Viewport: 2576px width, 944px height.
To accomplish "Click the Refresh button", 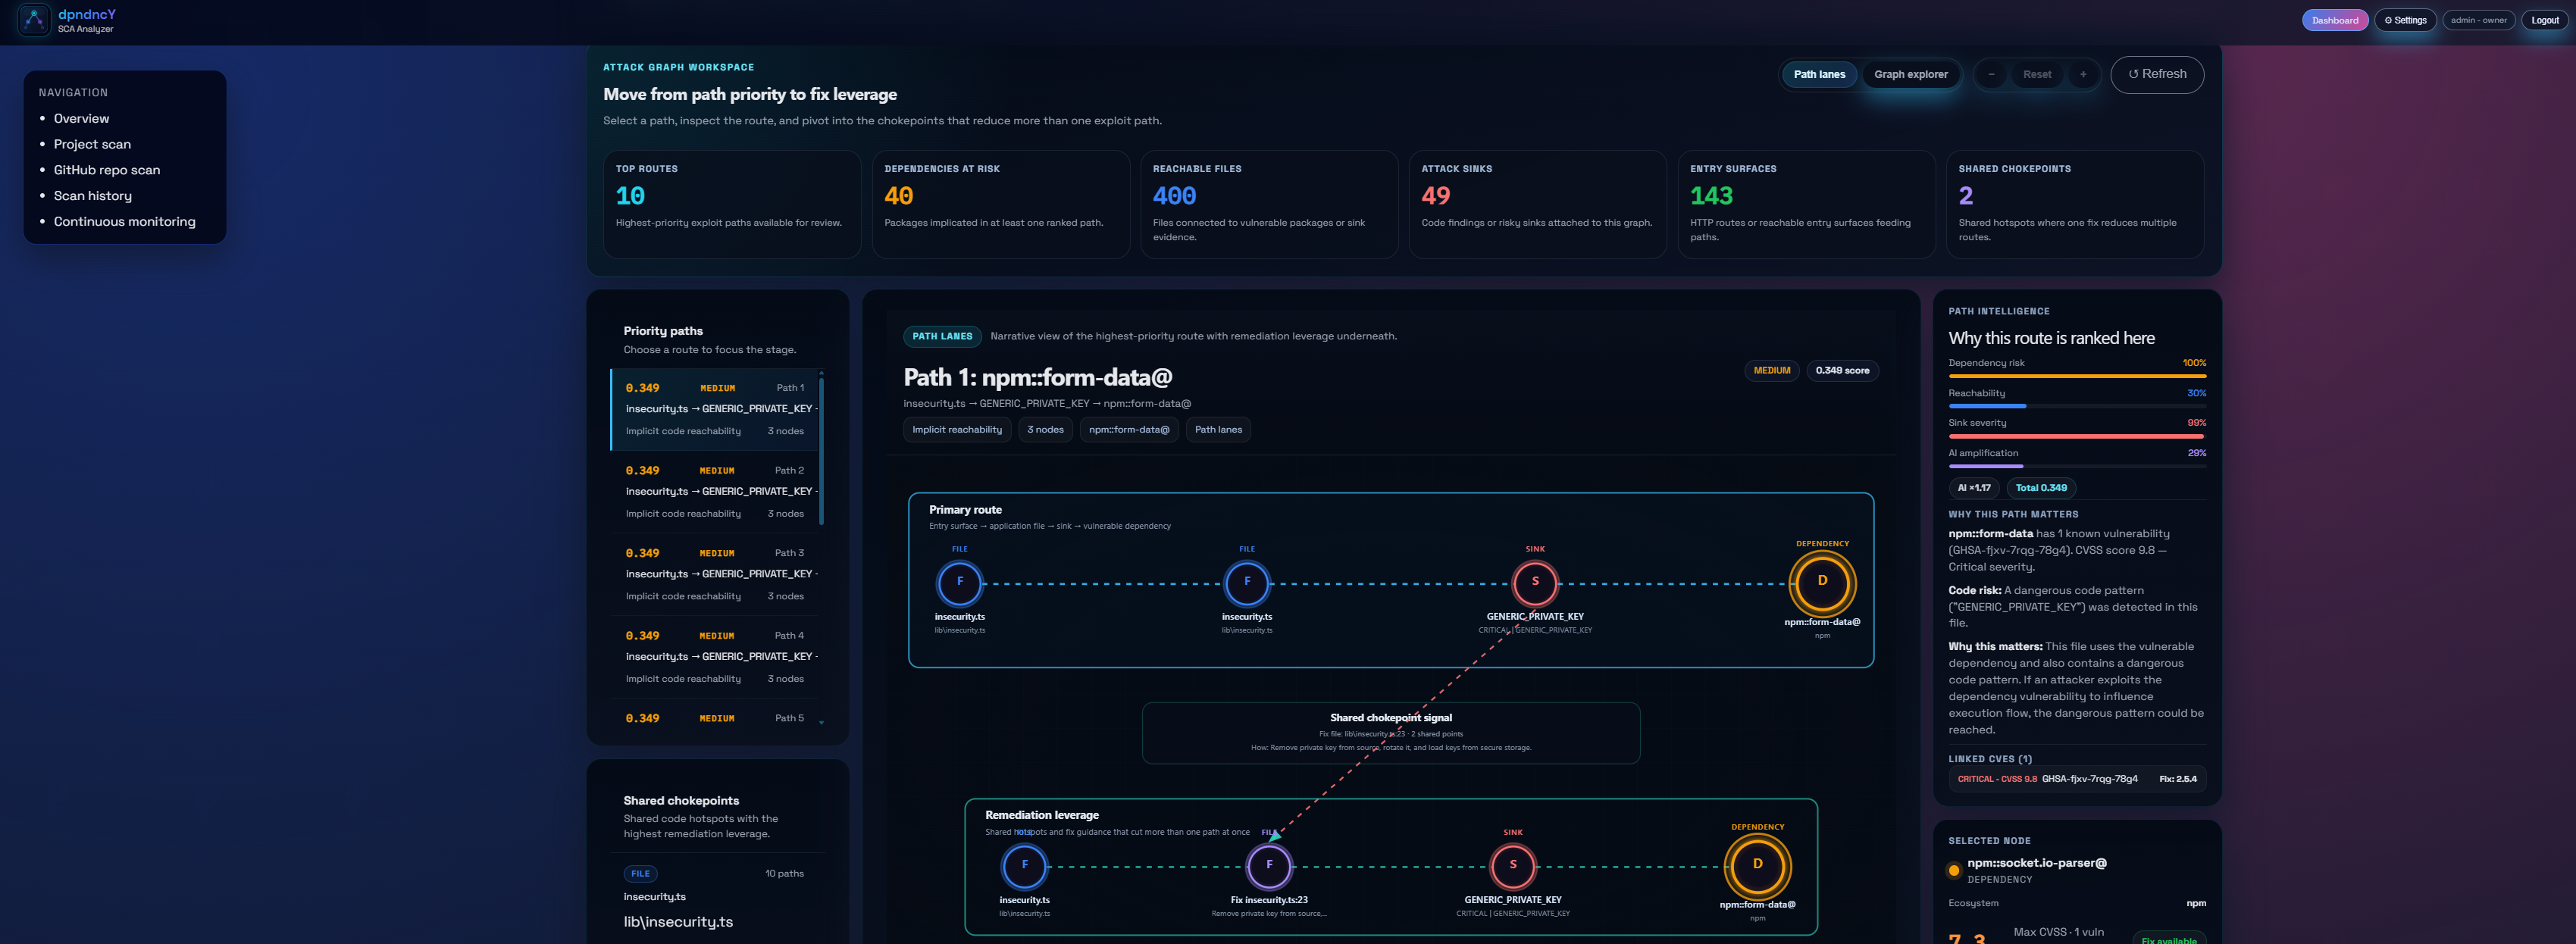I will click(2156, 75).
